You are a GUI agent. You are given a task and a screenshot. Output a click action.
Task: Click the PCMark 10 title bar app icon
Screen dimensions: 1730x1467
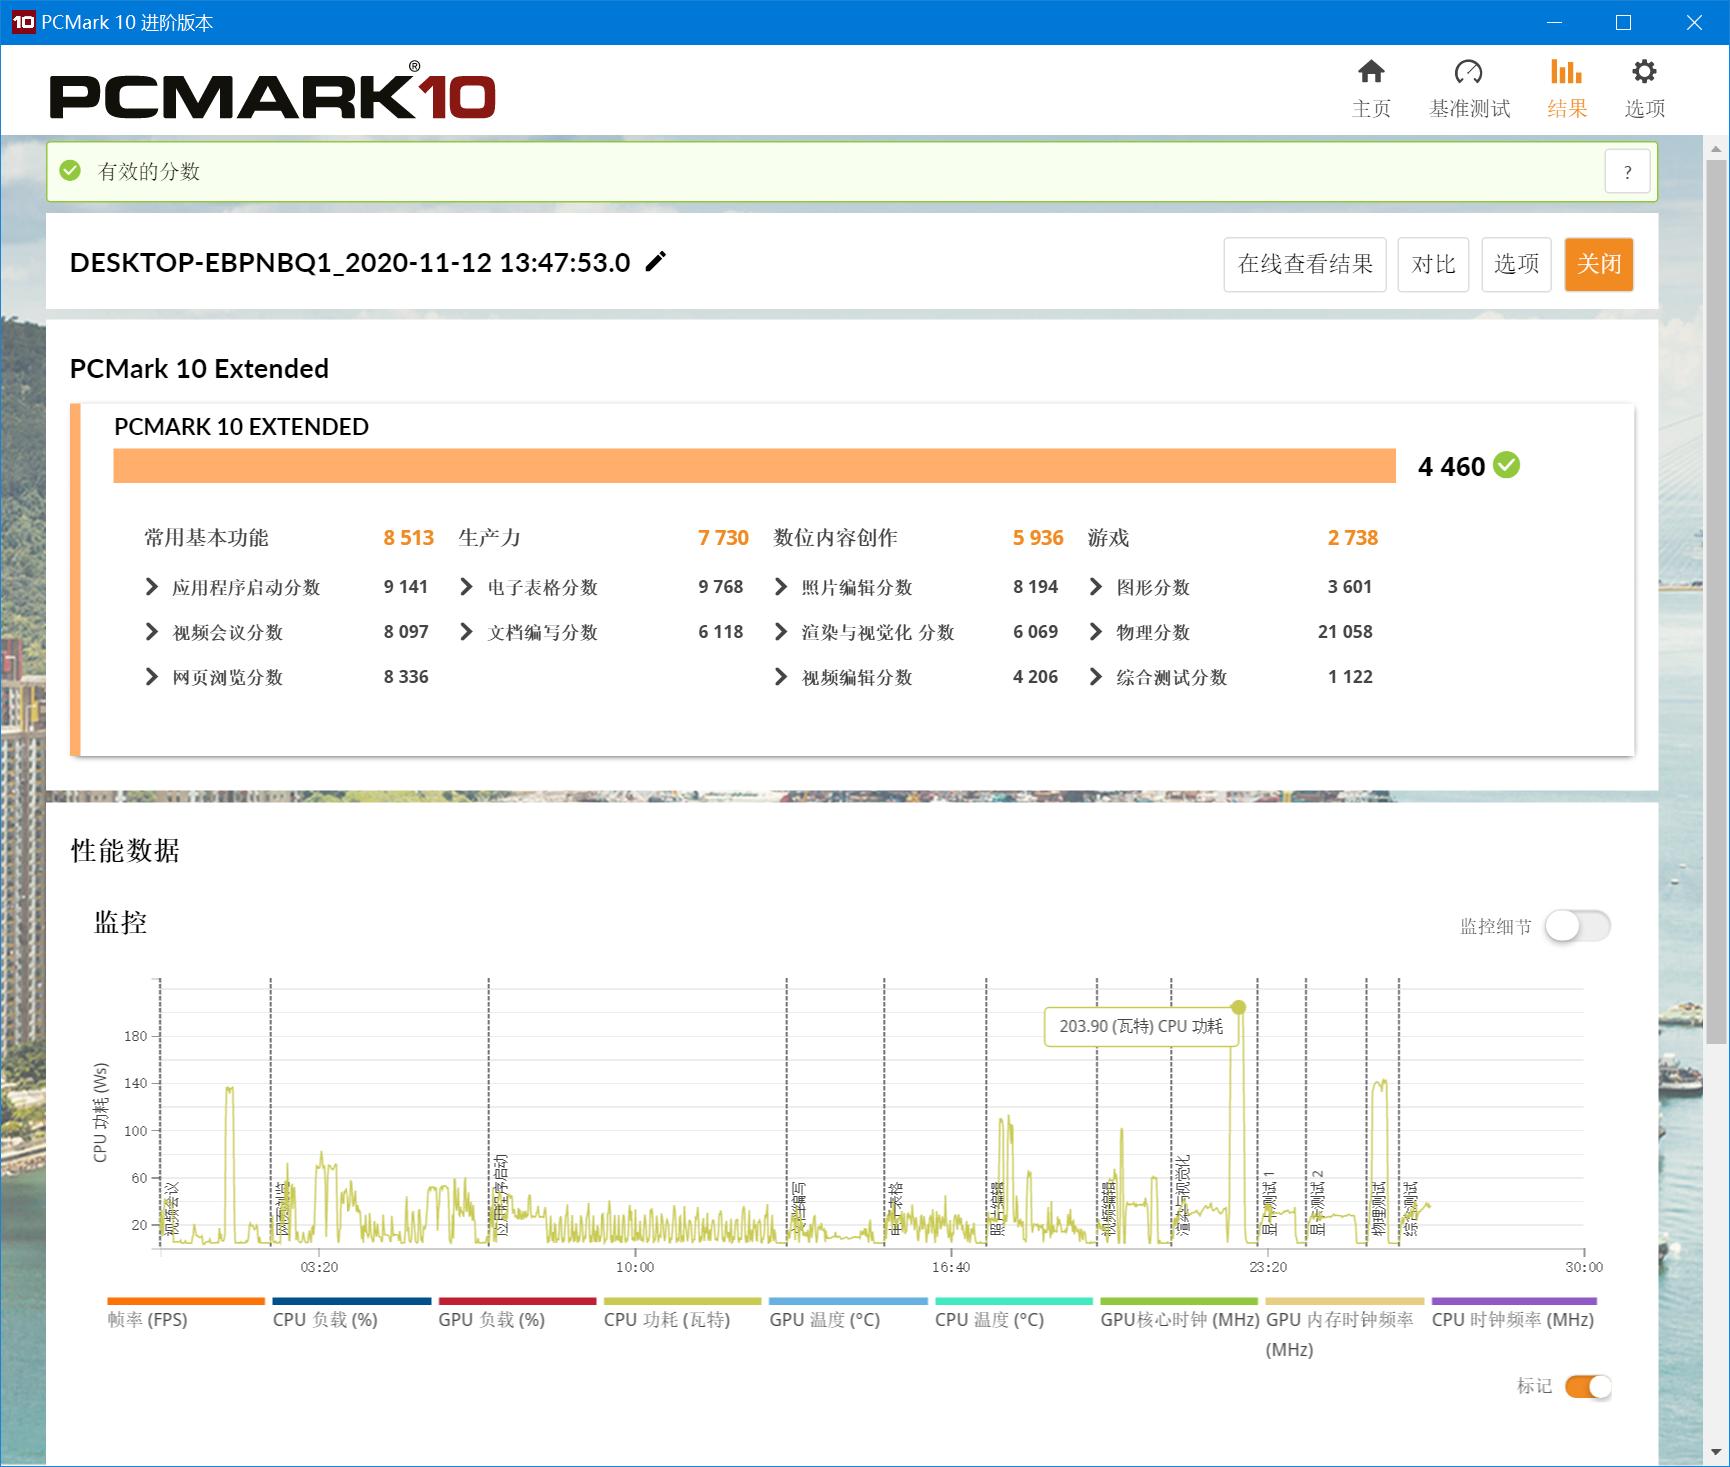point(22,22)
